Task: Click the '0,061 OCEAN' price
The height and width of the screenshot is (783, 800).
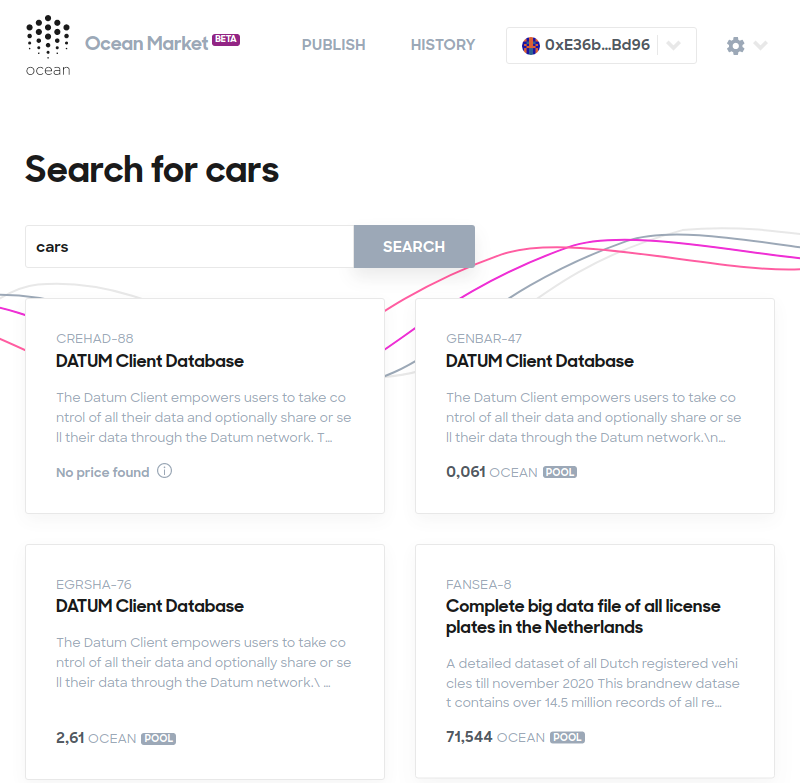Action: (x=492, y=472)
